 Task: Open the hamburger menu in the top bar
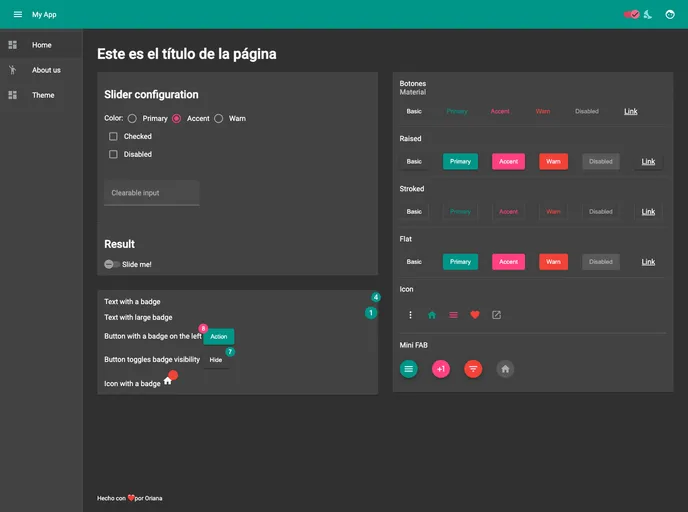point(17,14)
